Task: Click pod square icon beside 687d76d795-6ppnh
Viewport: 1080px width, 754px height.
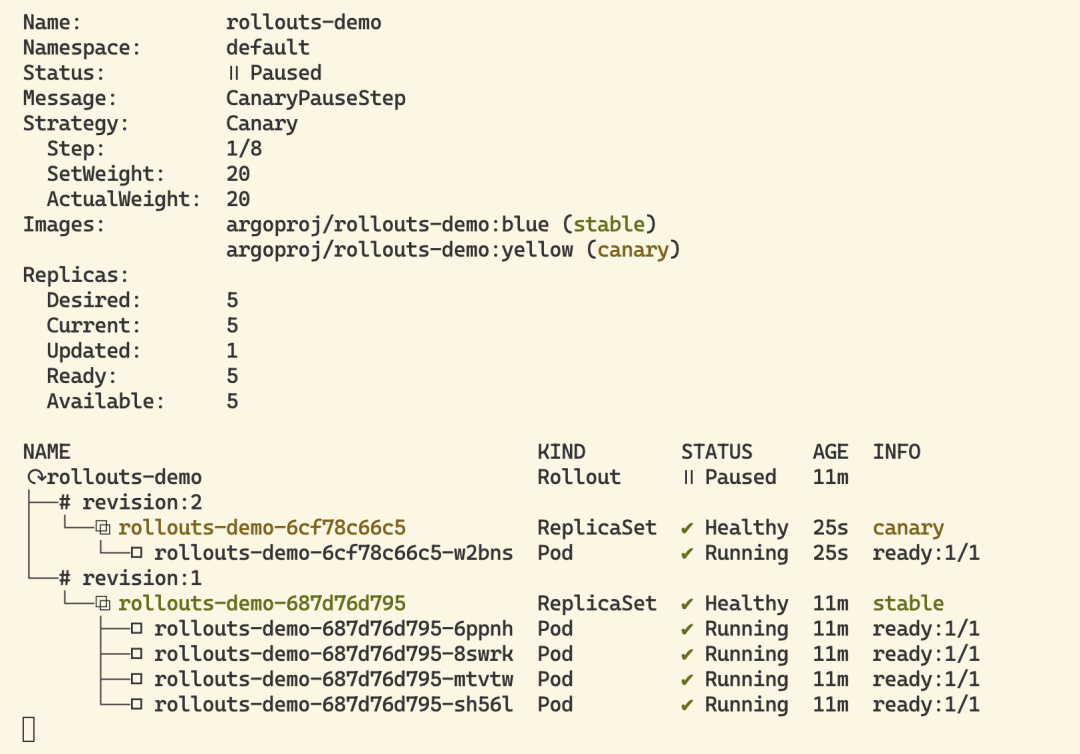Action: (136, 629)
